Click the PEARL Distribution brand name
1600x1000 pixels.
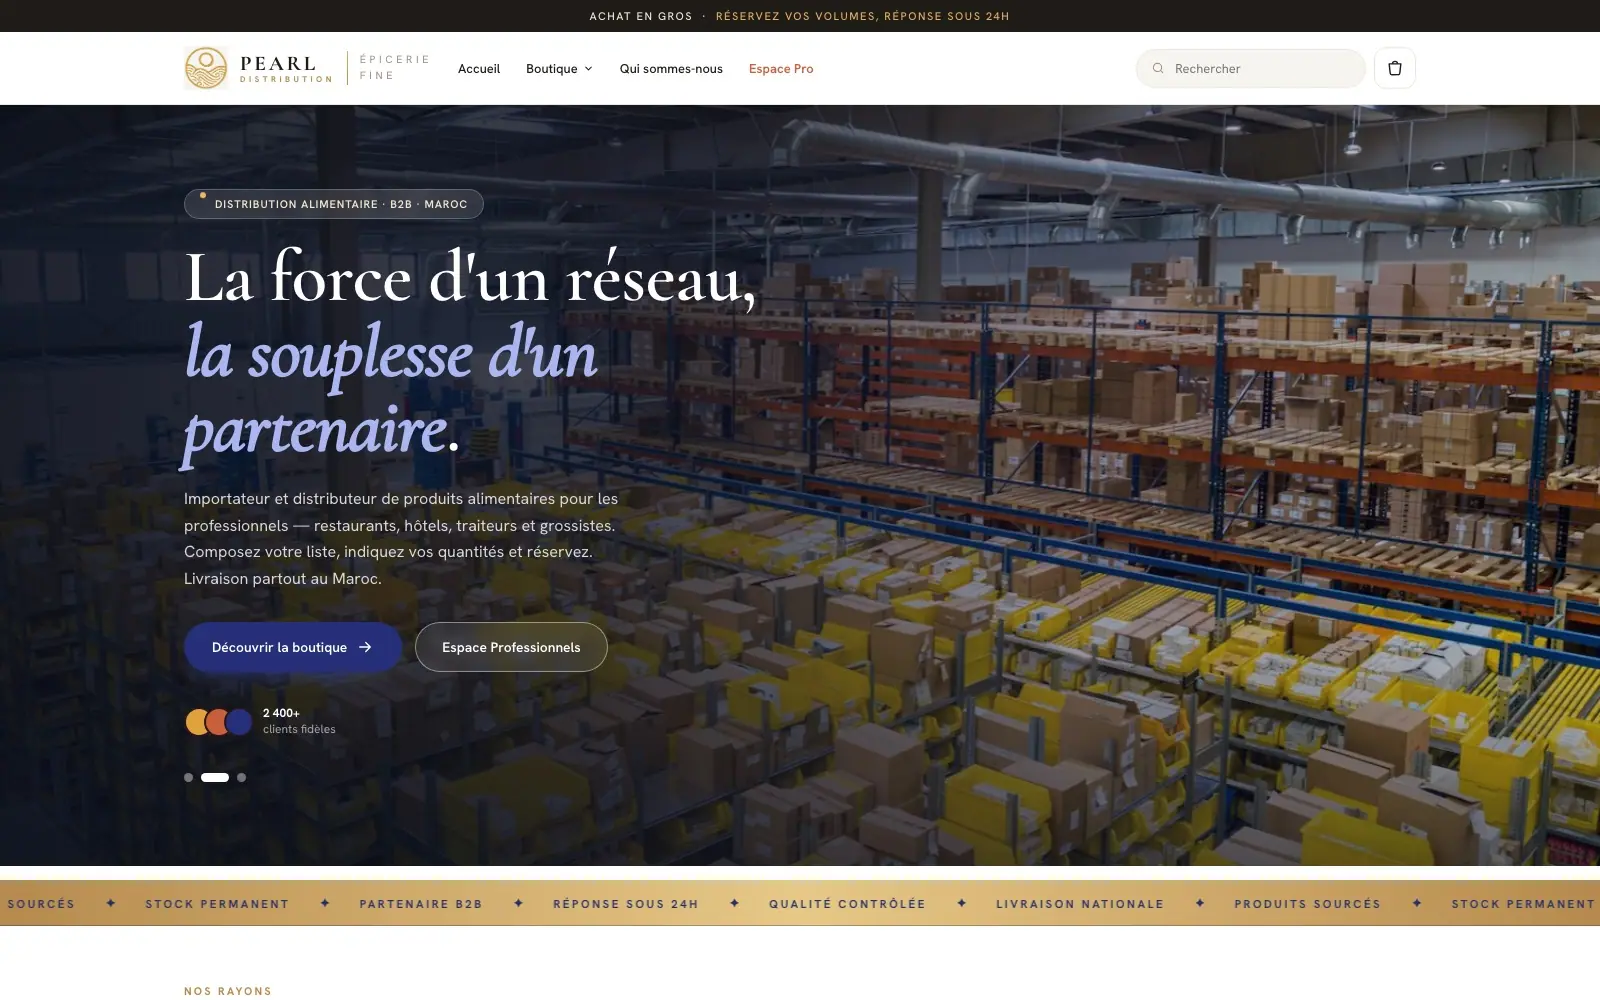point(286,69)
